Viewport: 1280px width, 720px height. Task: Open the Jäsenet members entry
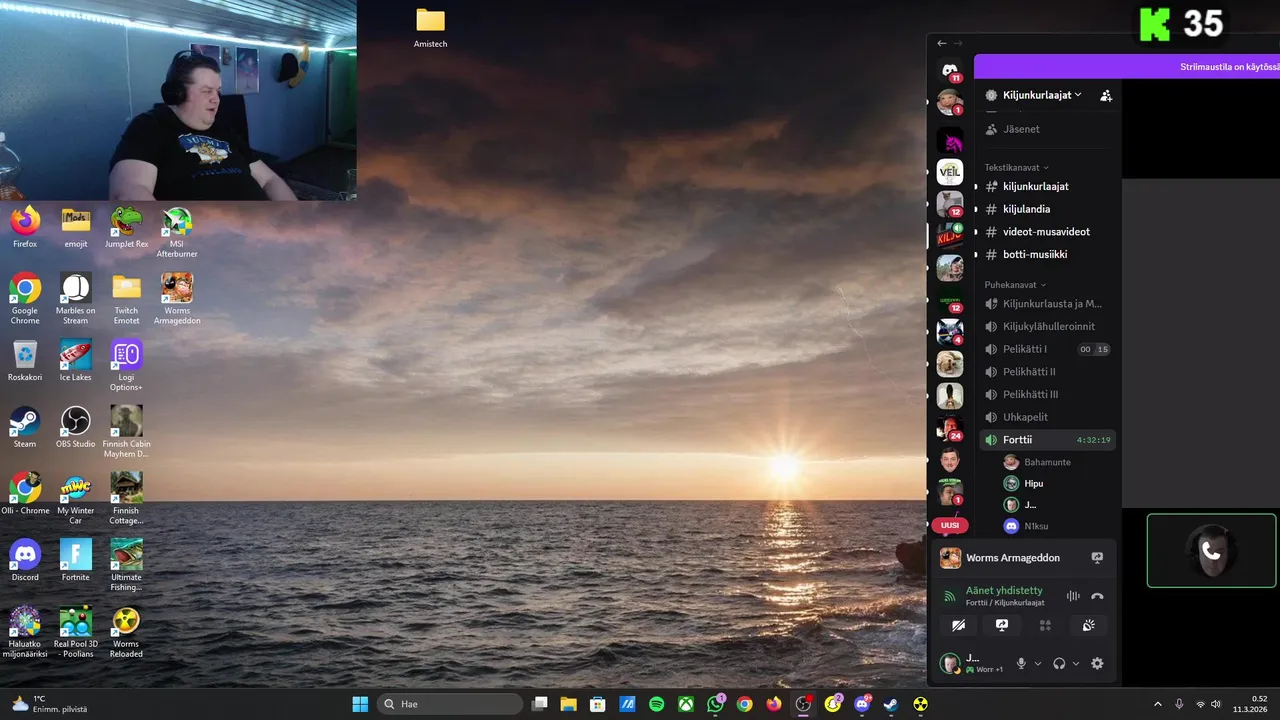point(1048,129)
